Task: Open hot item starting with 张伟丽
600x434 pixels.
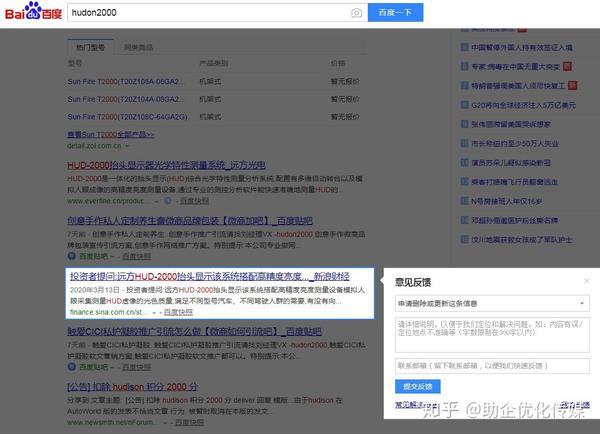Action: (511, 124)
